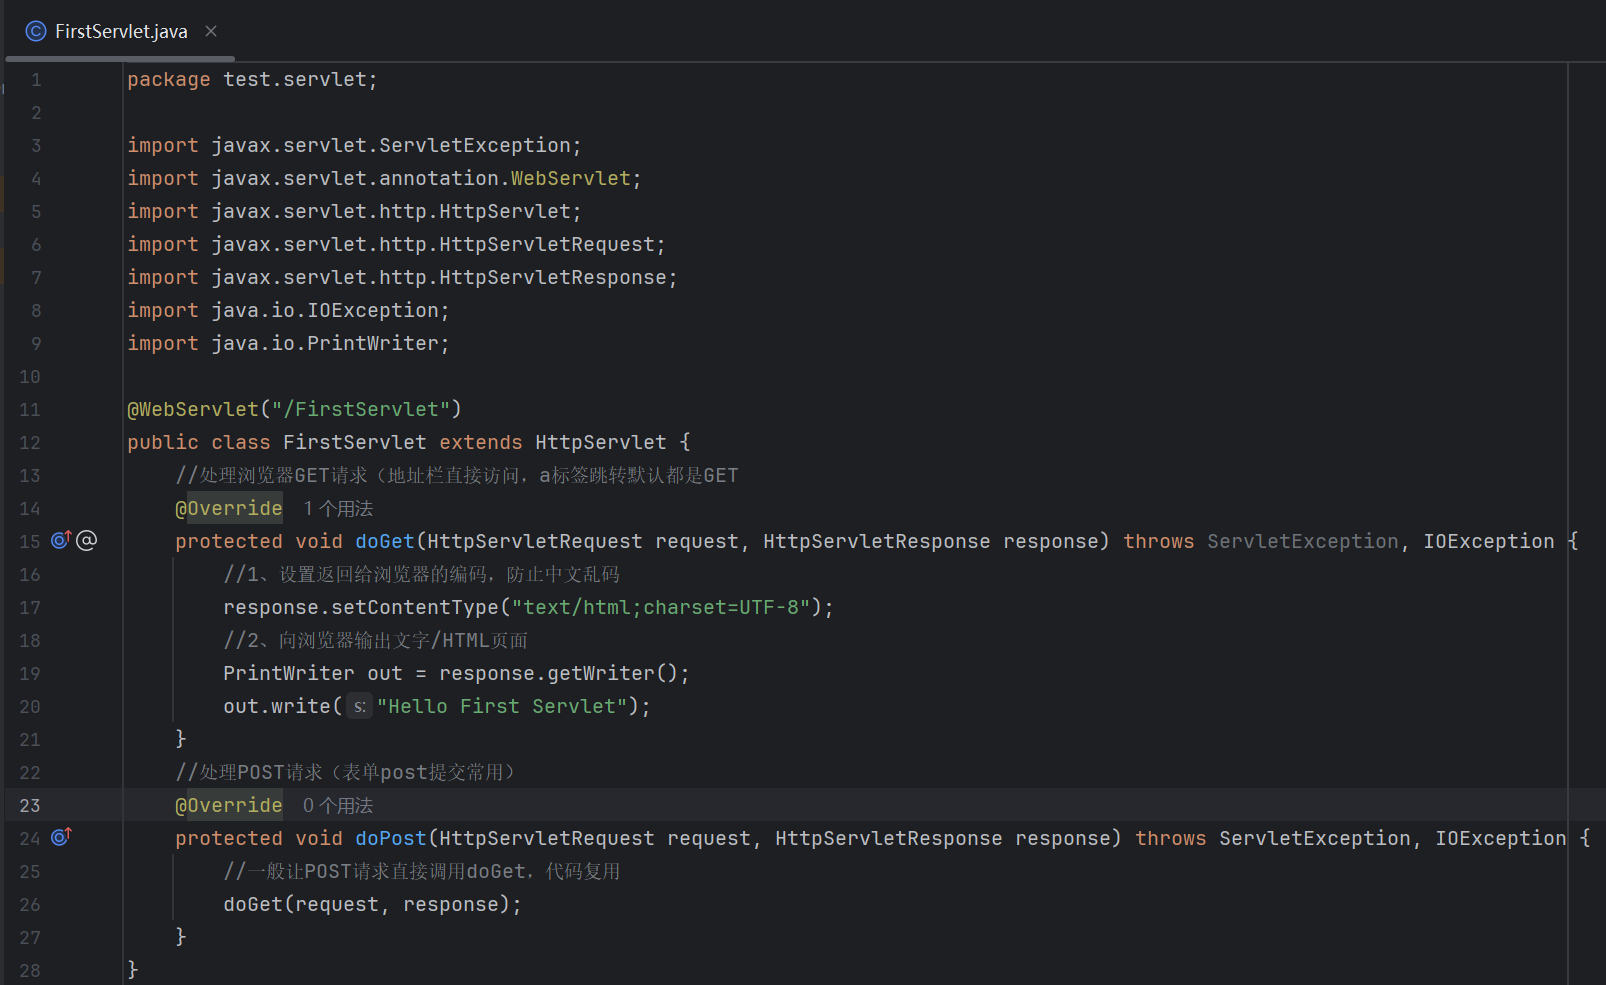The image size is (1606, 985).
Task: Click the POST request comment on line 22
Action: tap(345, 773)
